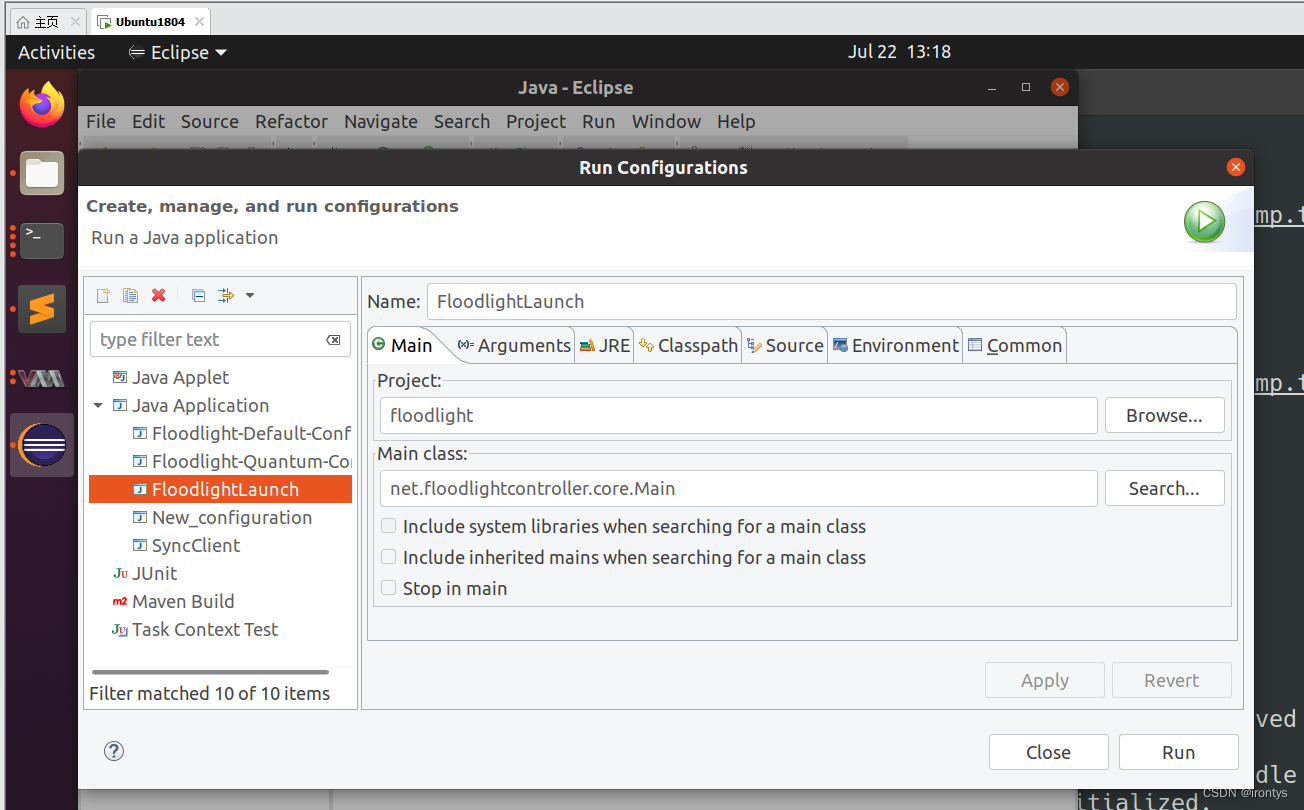Clear the filter text field

click(333, 340)
